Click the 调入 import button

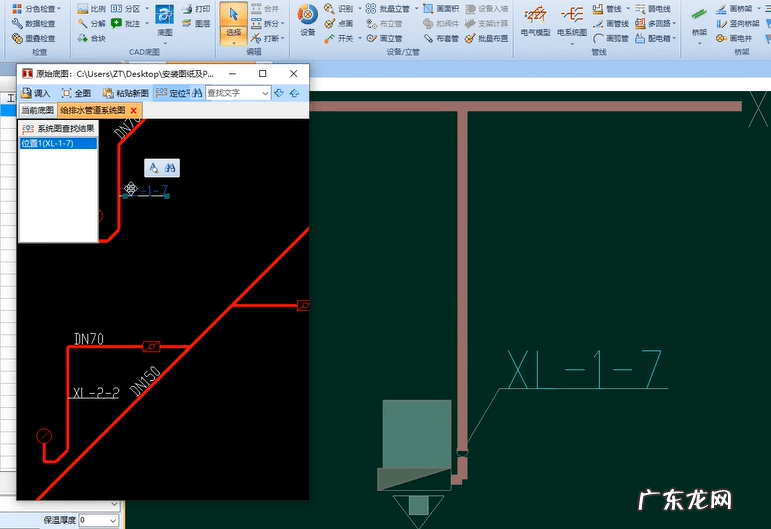tap(35, 93)
